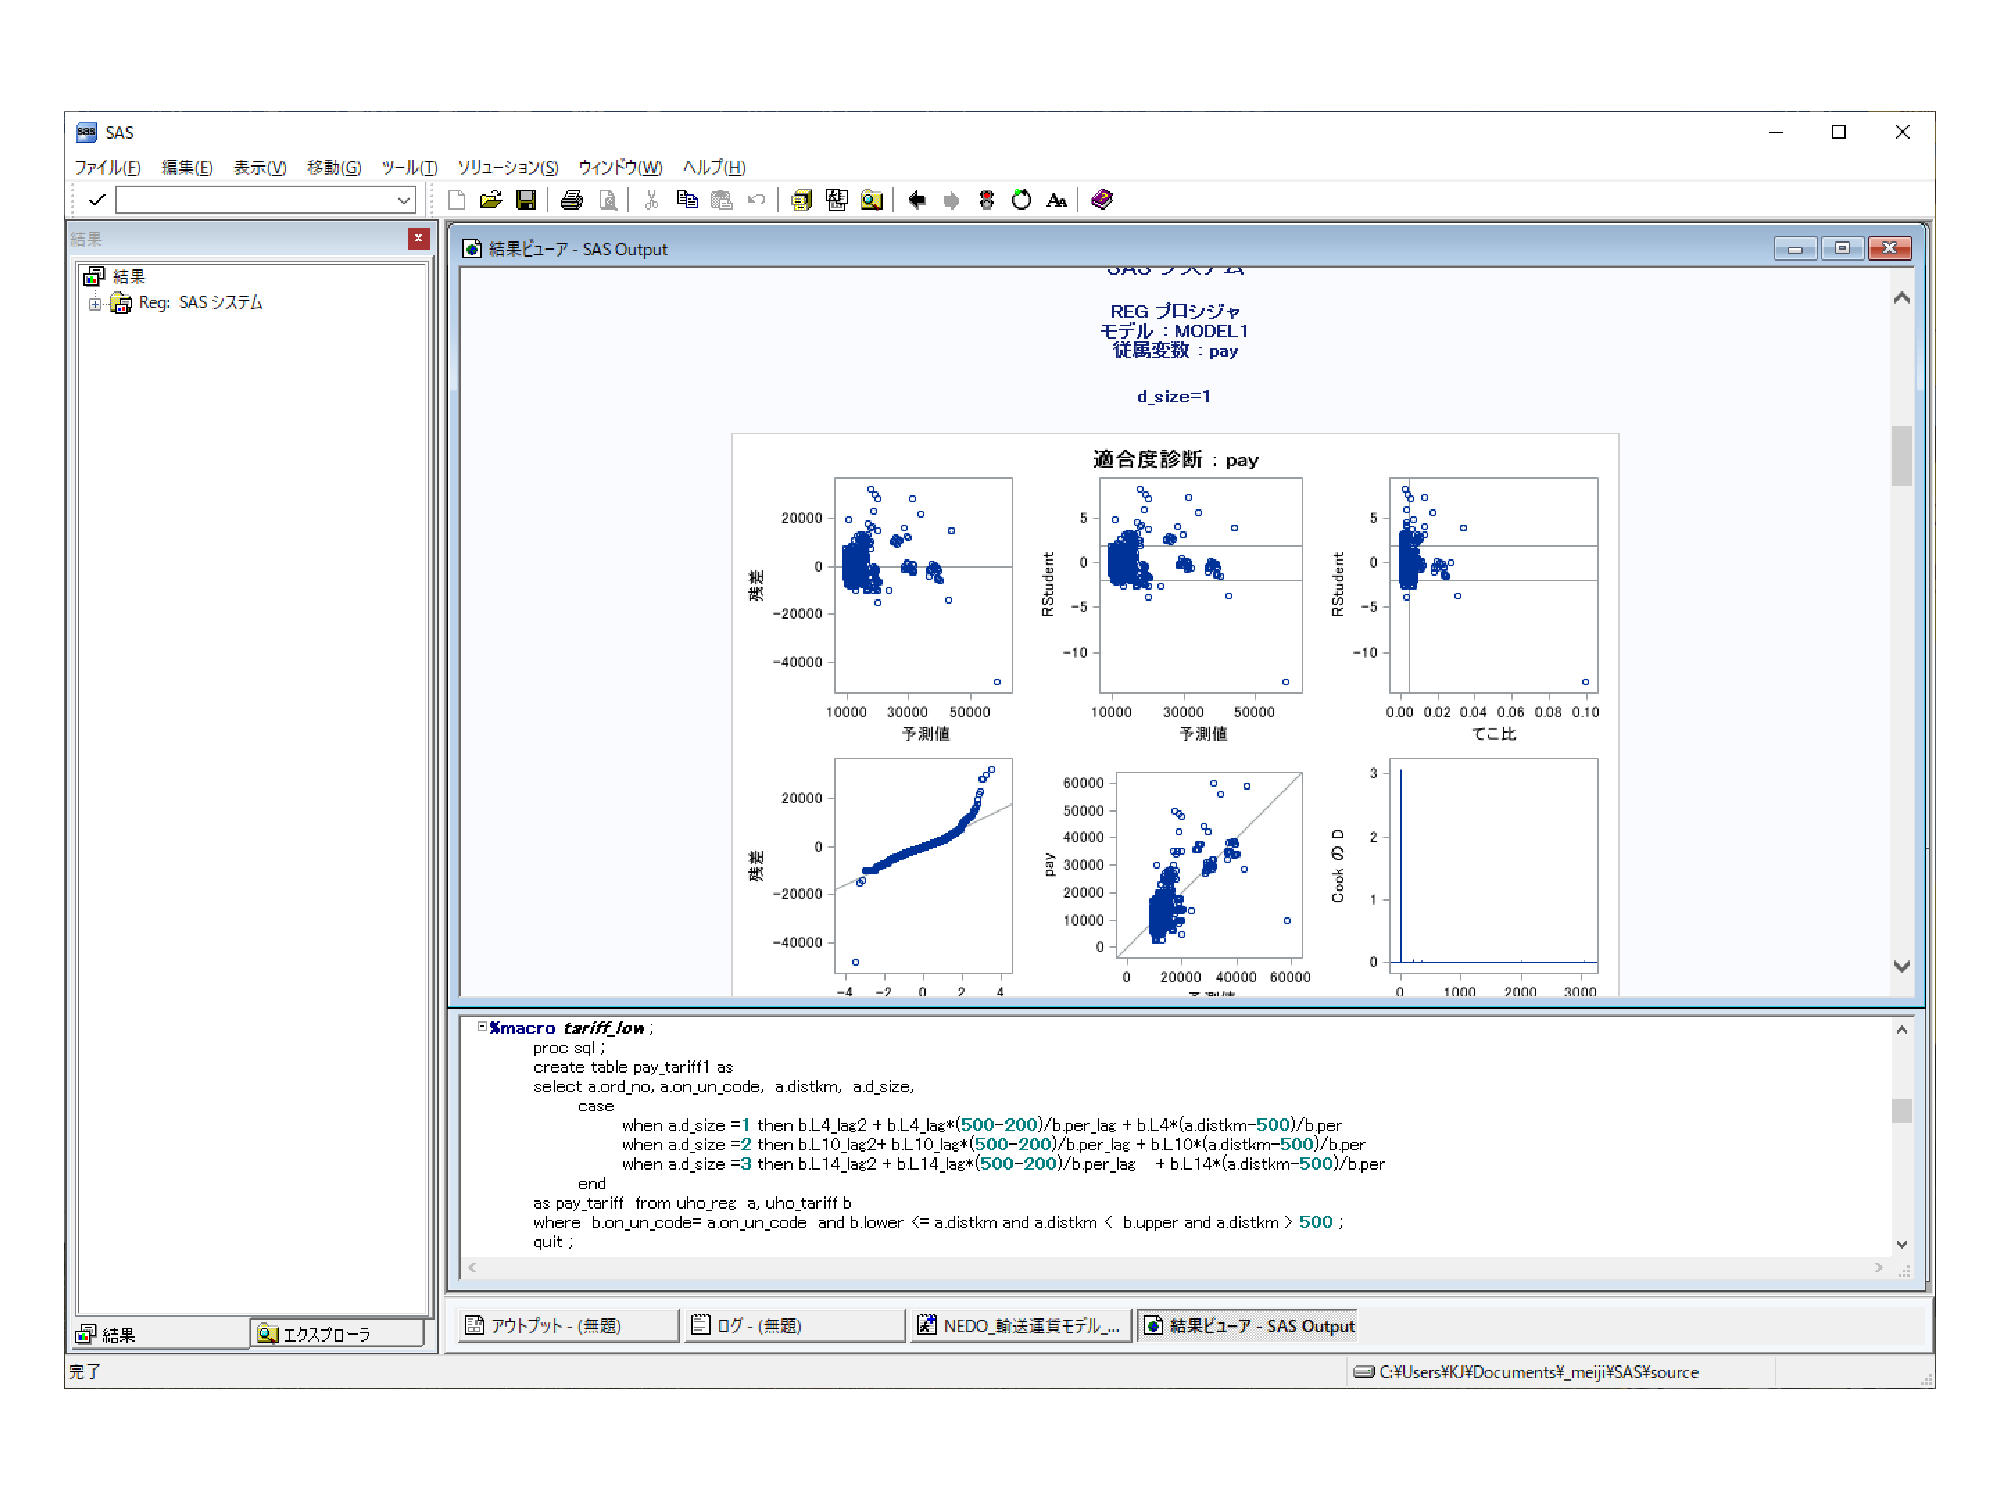Open the ウィンドウ(W) menu
2000x1500 pixels.
pos(620,167)
